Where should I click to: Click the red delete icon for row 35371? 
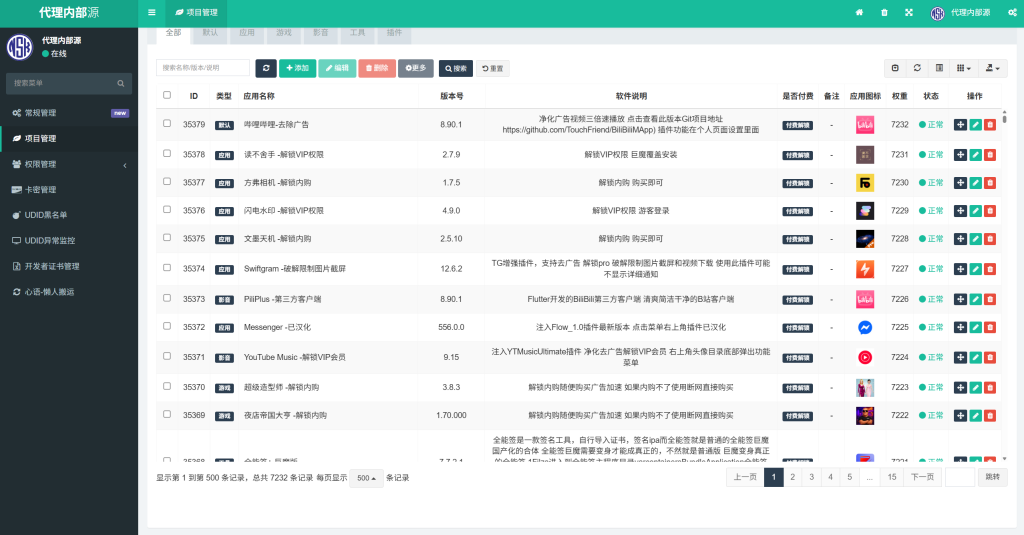pos(990,357)
